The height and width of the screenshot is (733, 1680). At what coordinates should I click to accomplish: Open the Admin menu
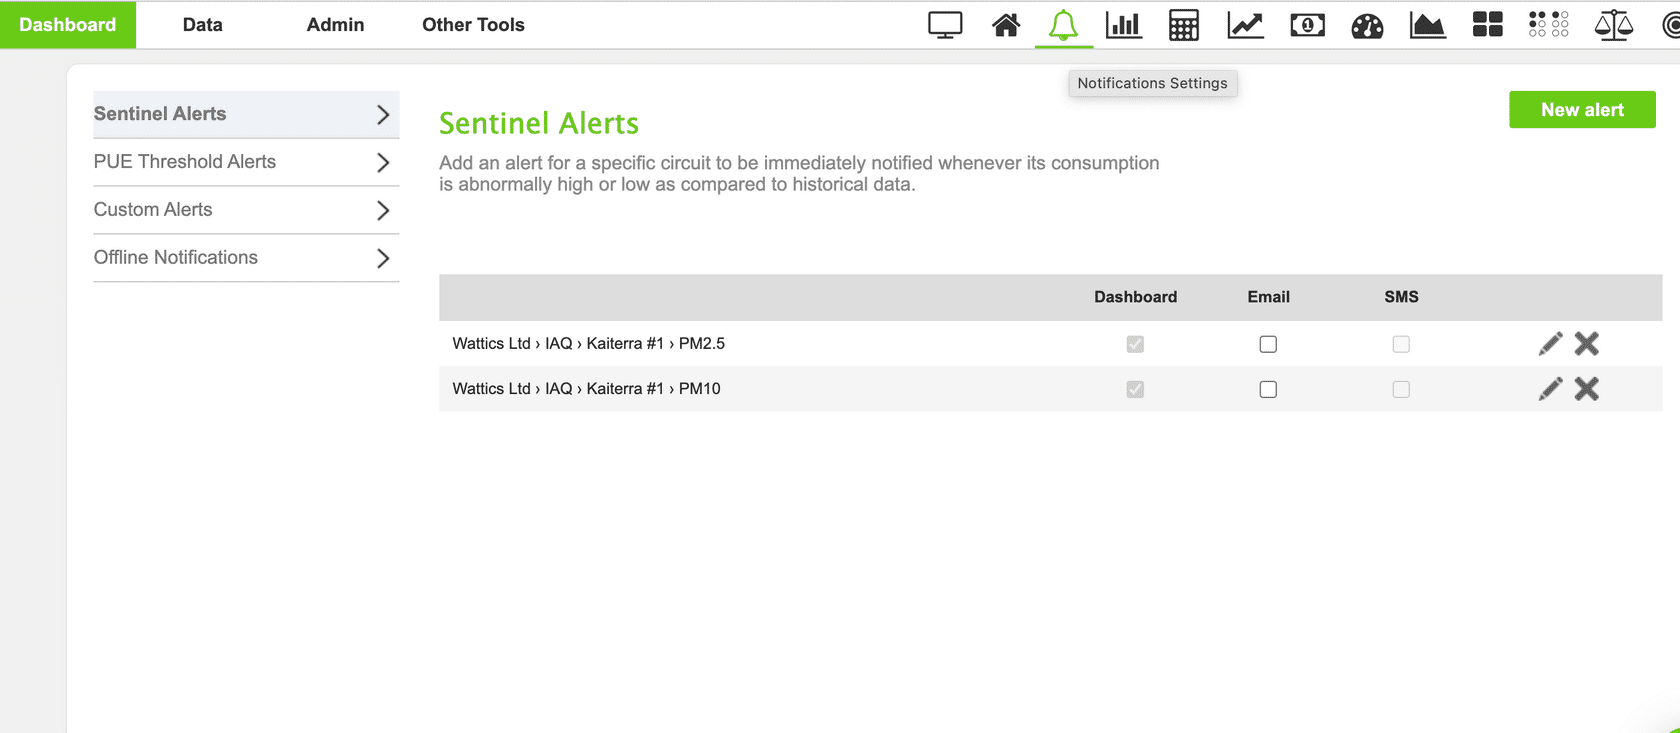(334, 25)
